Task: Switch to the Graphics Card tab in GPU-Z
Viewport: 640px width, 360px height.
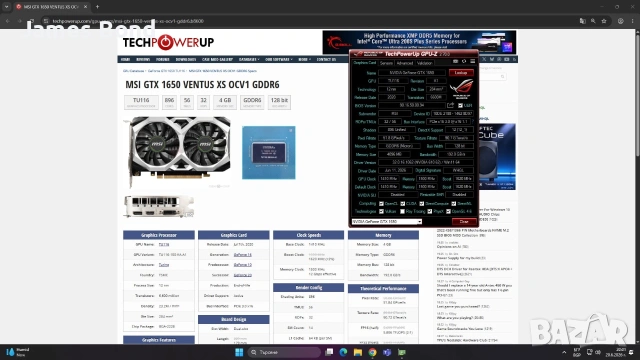Action: 364,63
